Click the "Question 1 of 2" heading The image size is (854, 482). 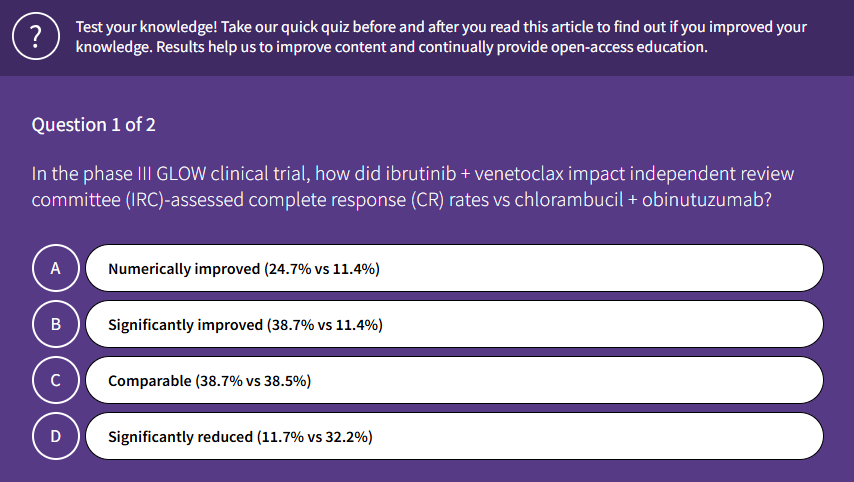coord(94,125)
